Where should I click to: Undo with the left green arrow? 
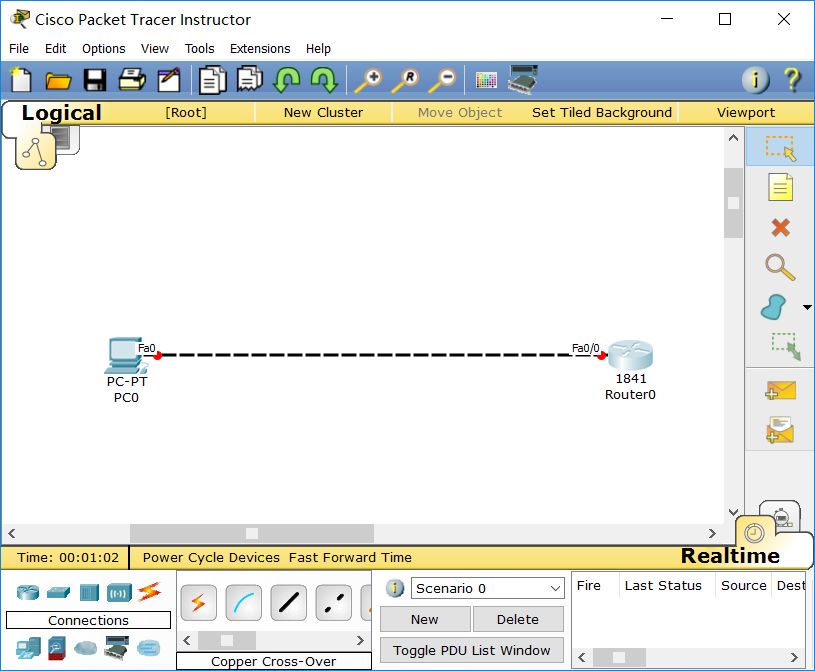tap(287, 80)
